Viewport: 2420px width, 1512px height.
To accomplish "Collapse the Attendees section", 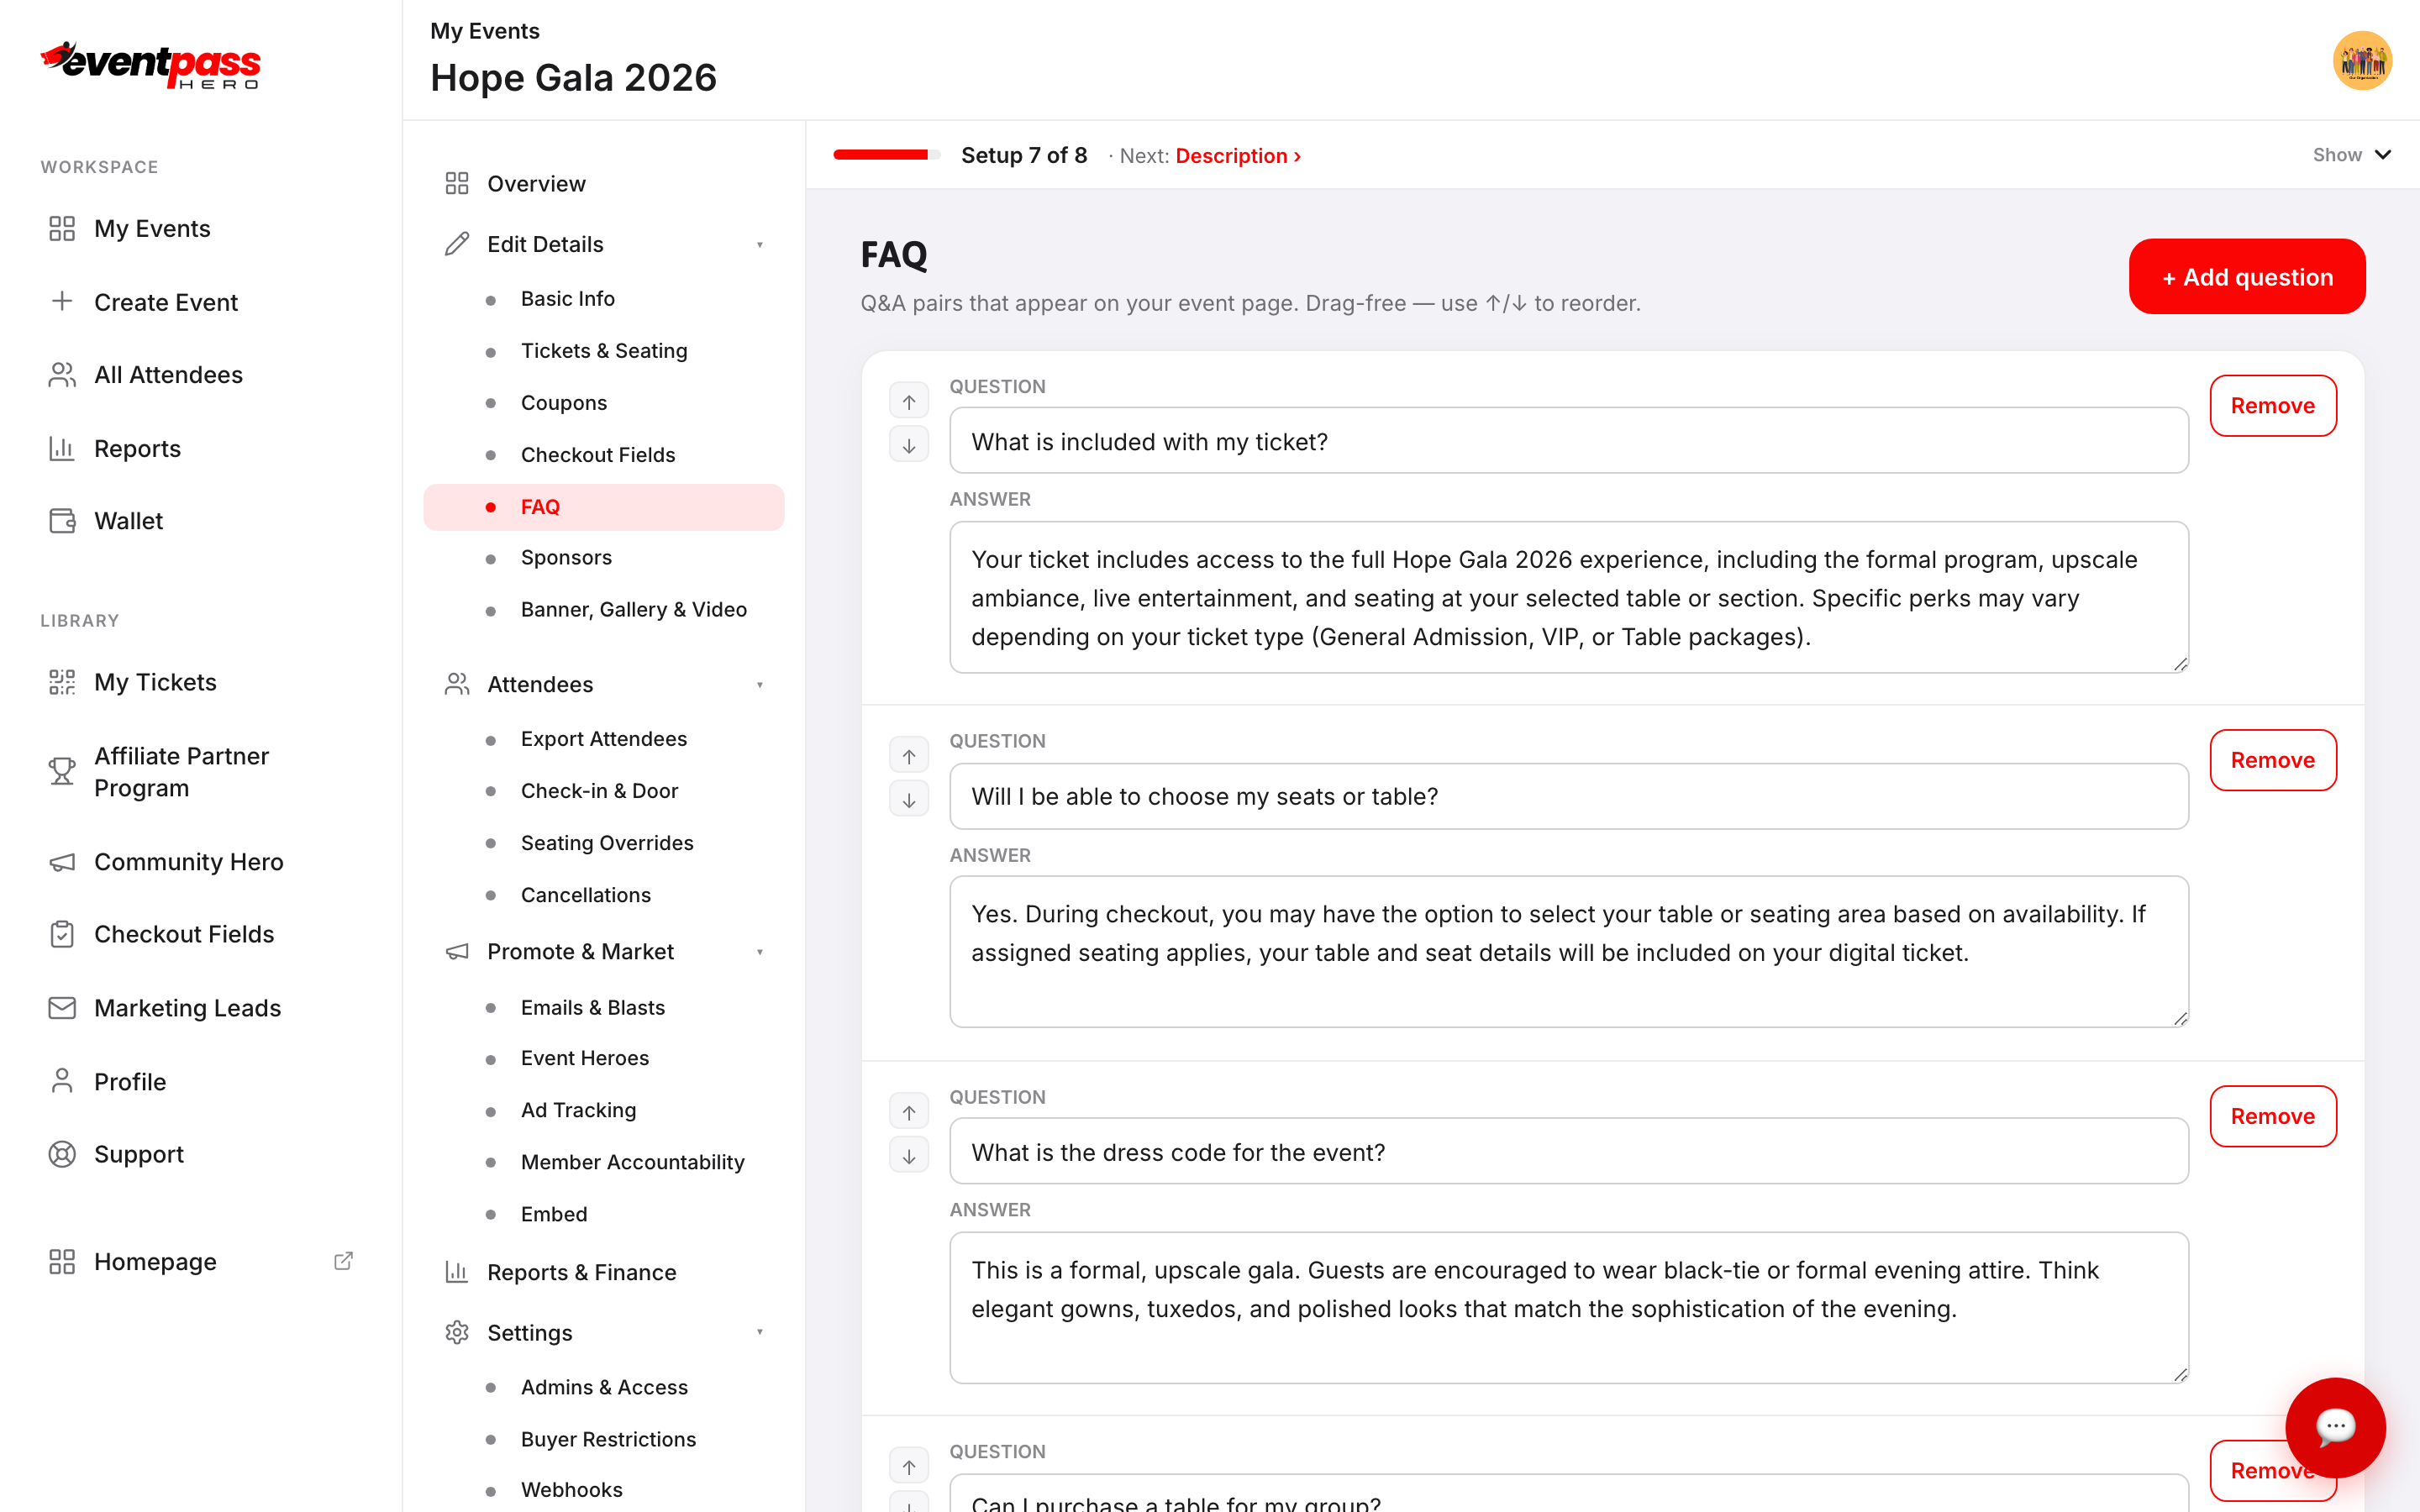I will tap(760, 685).
